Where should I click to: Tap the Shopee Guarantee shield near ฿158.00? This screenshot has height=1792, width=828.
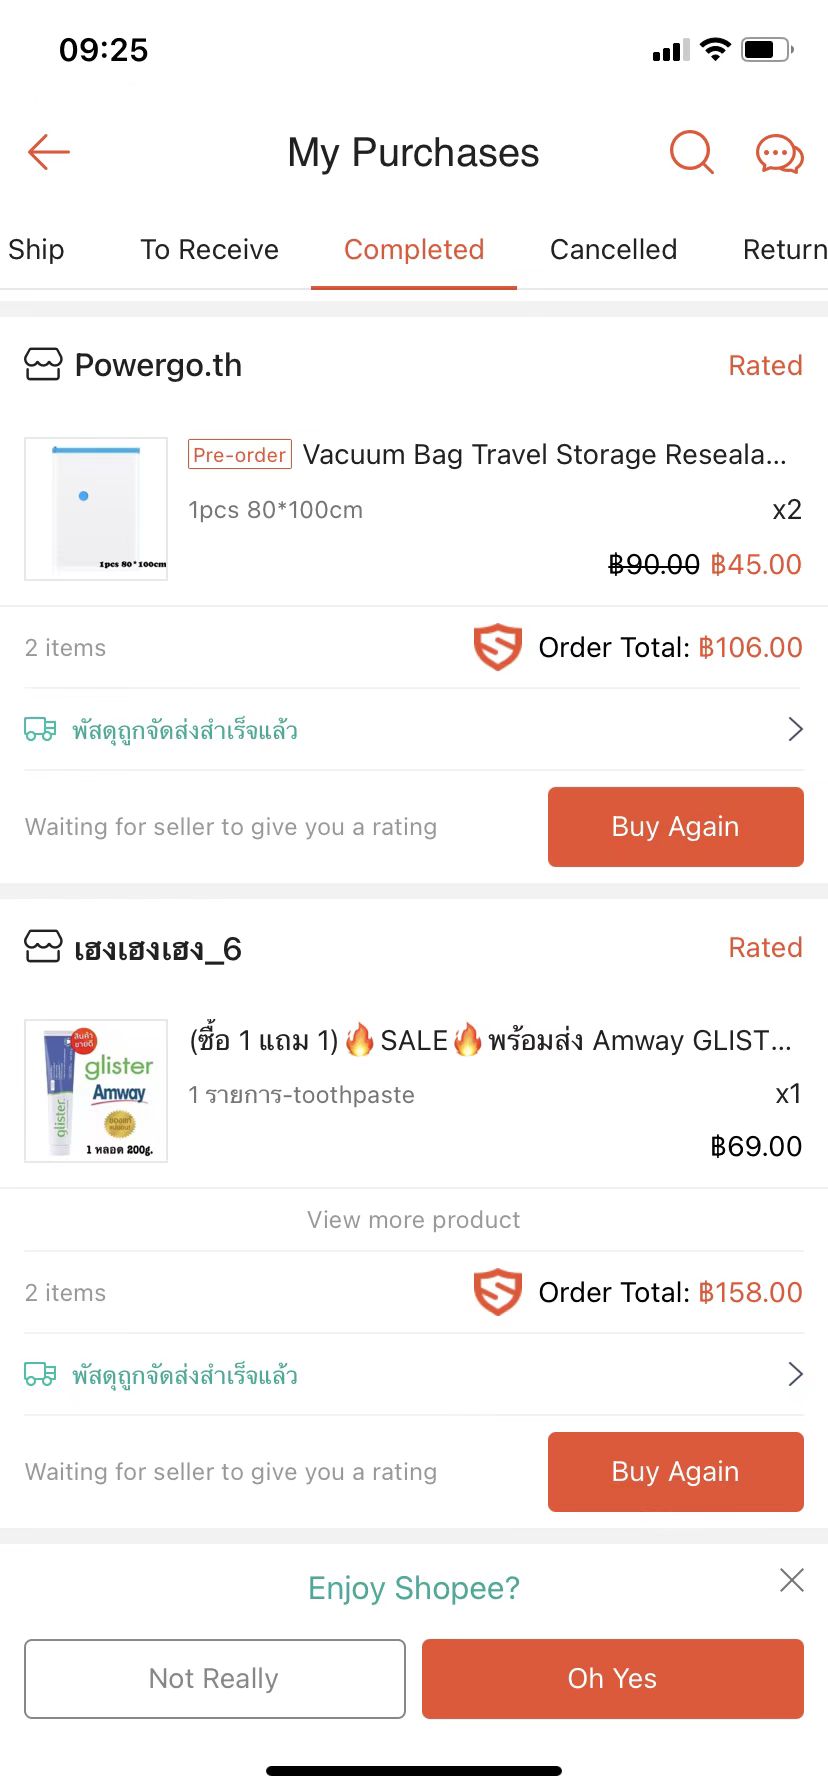[497, 1291]
